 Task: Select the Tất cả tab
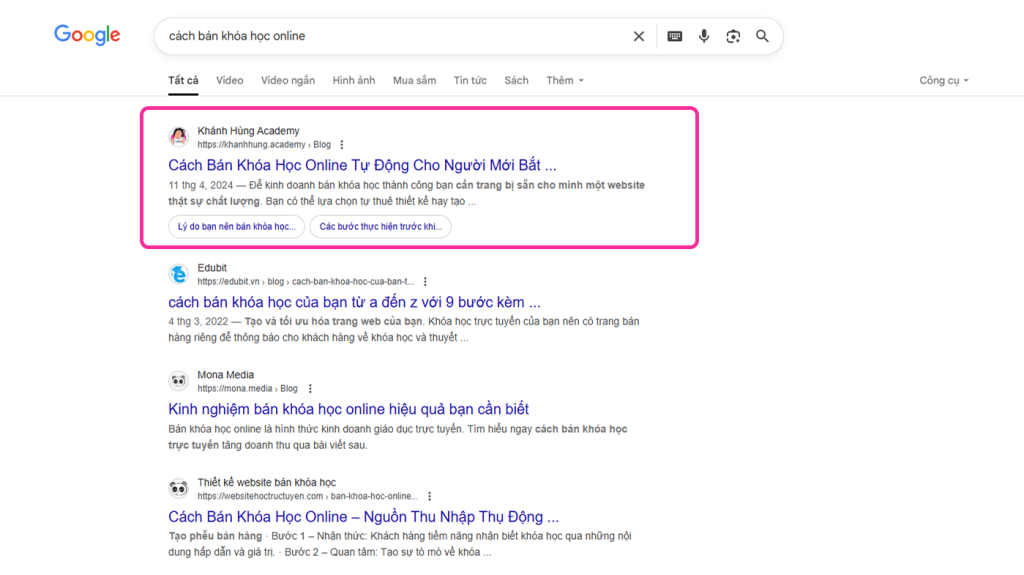(x=183, y=80)
